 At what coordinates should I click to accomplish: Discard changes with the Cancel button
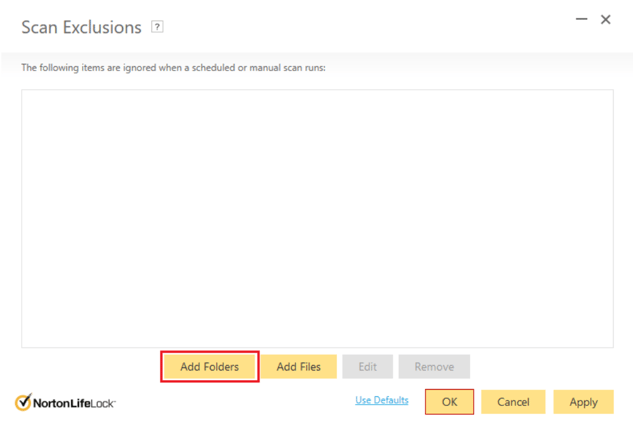pyautogui.click(x=513, y=402)
